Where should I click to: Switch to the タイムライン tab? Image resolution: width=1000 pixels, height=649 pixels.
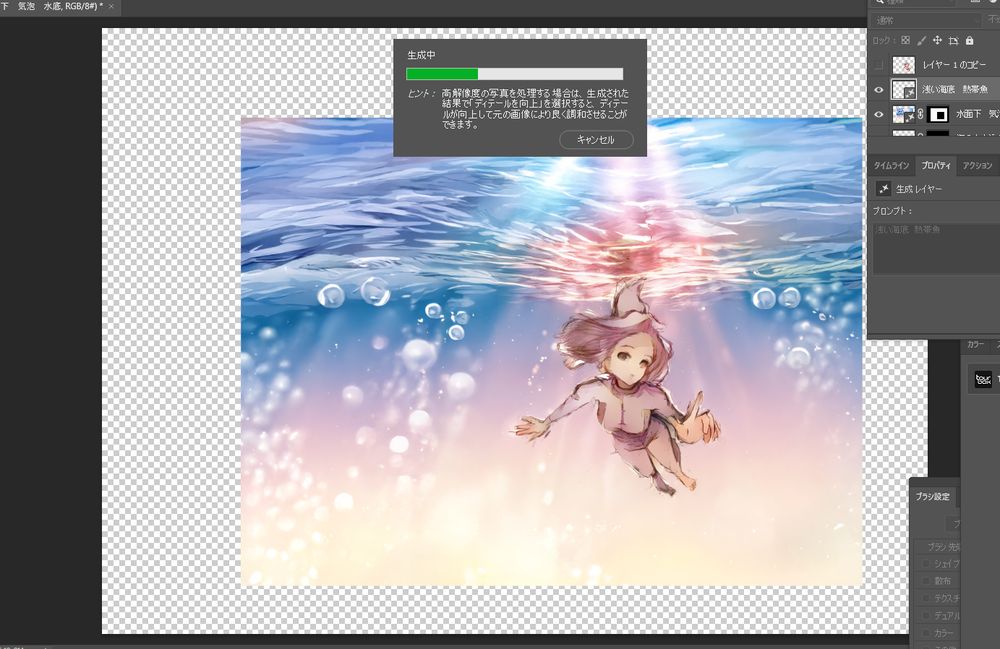point(892,165)
